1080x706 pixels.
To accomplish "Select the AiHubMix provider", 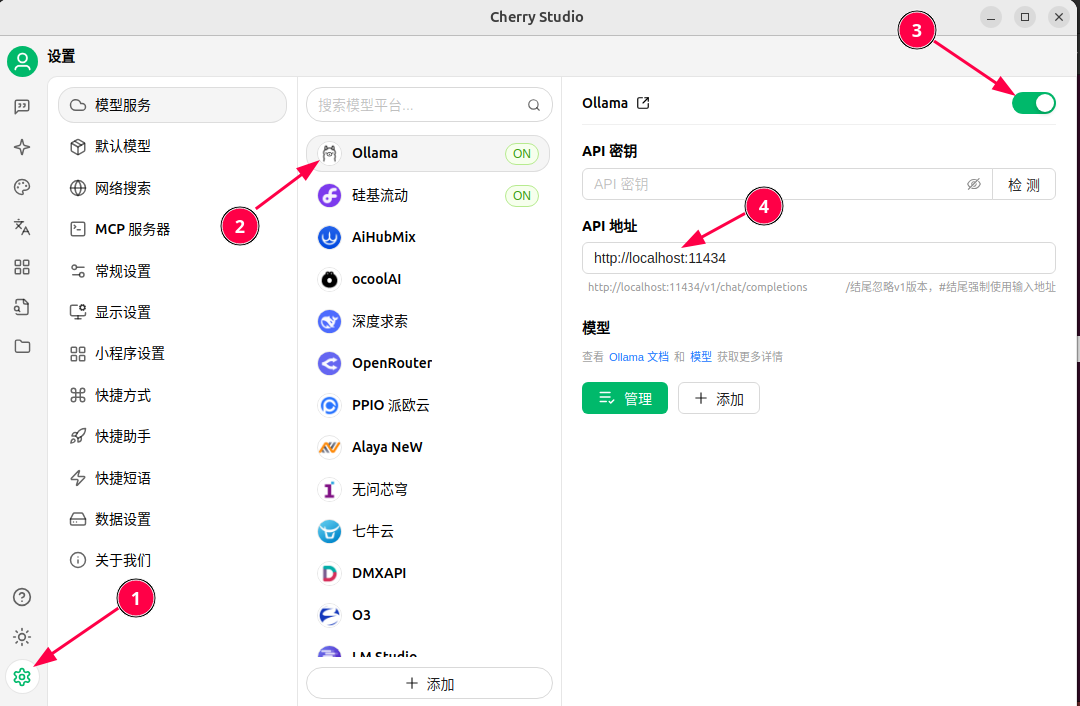I will pyautogui.click(x=428, y=237).
